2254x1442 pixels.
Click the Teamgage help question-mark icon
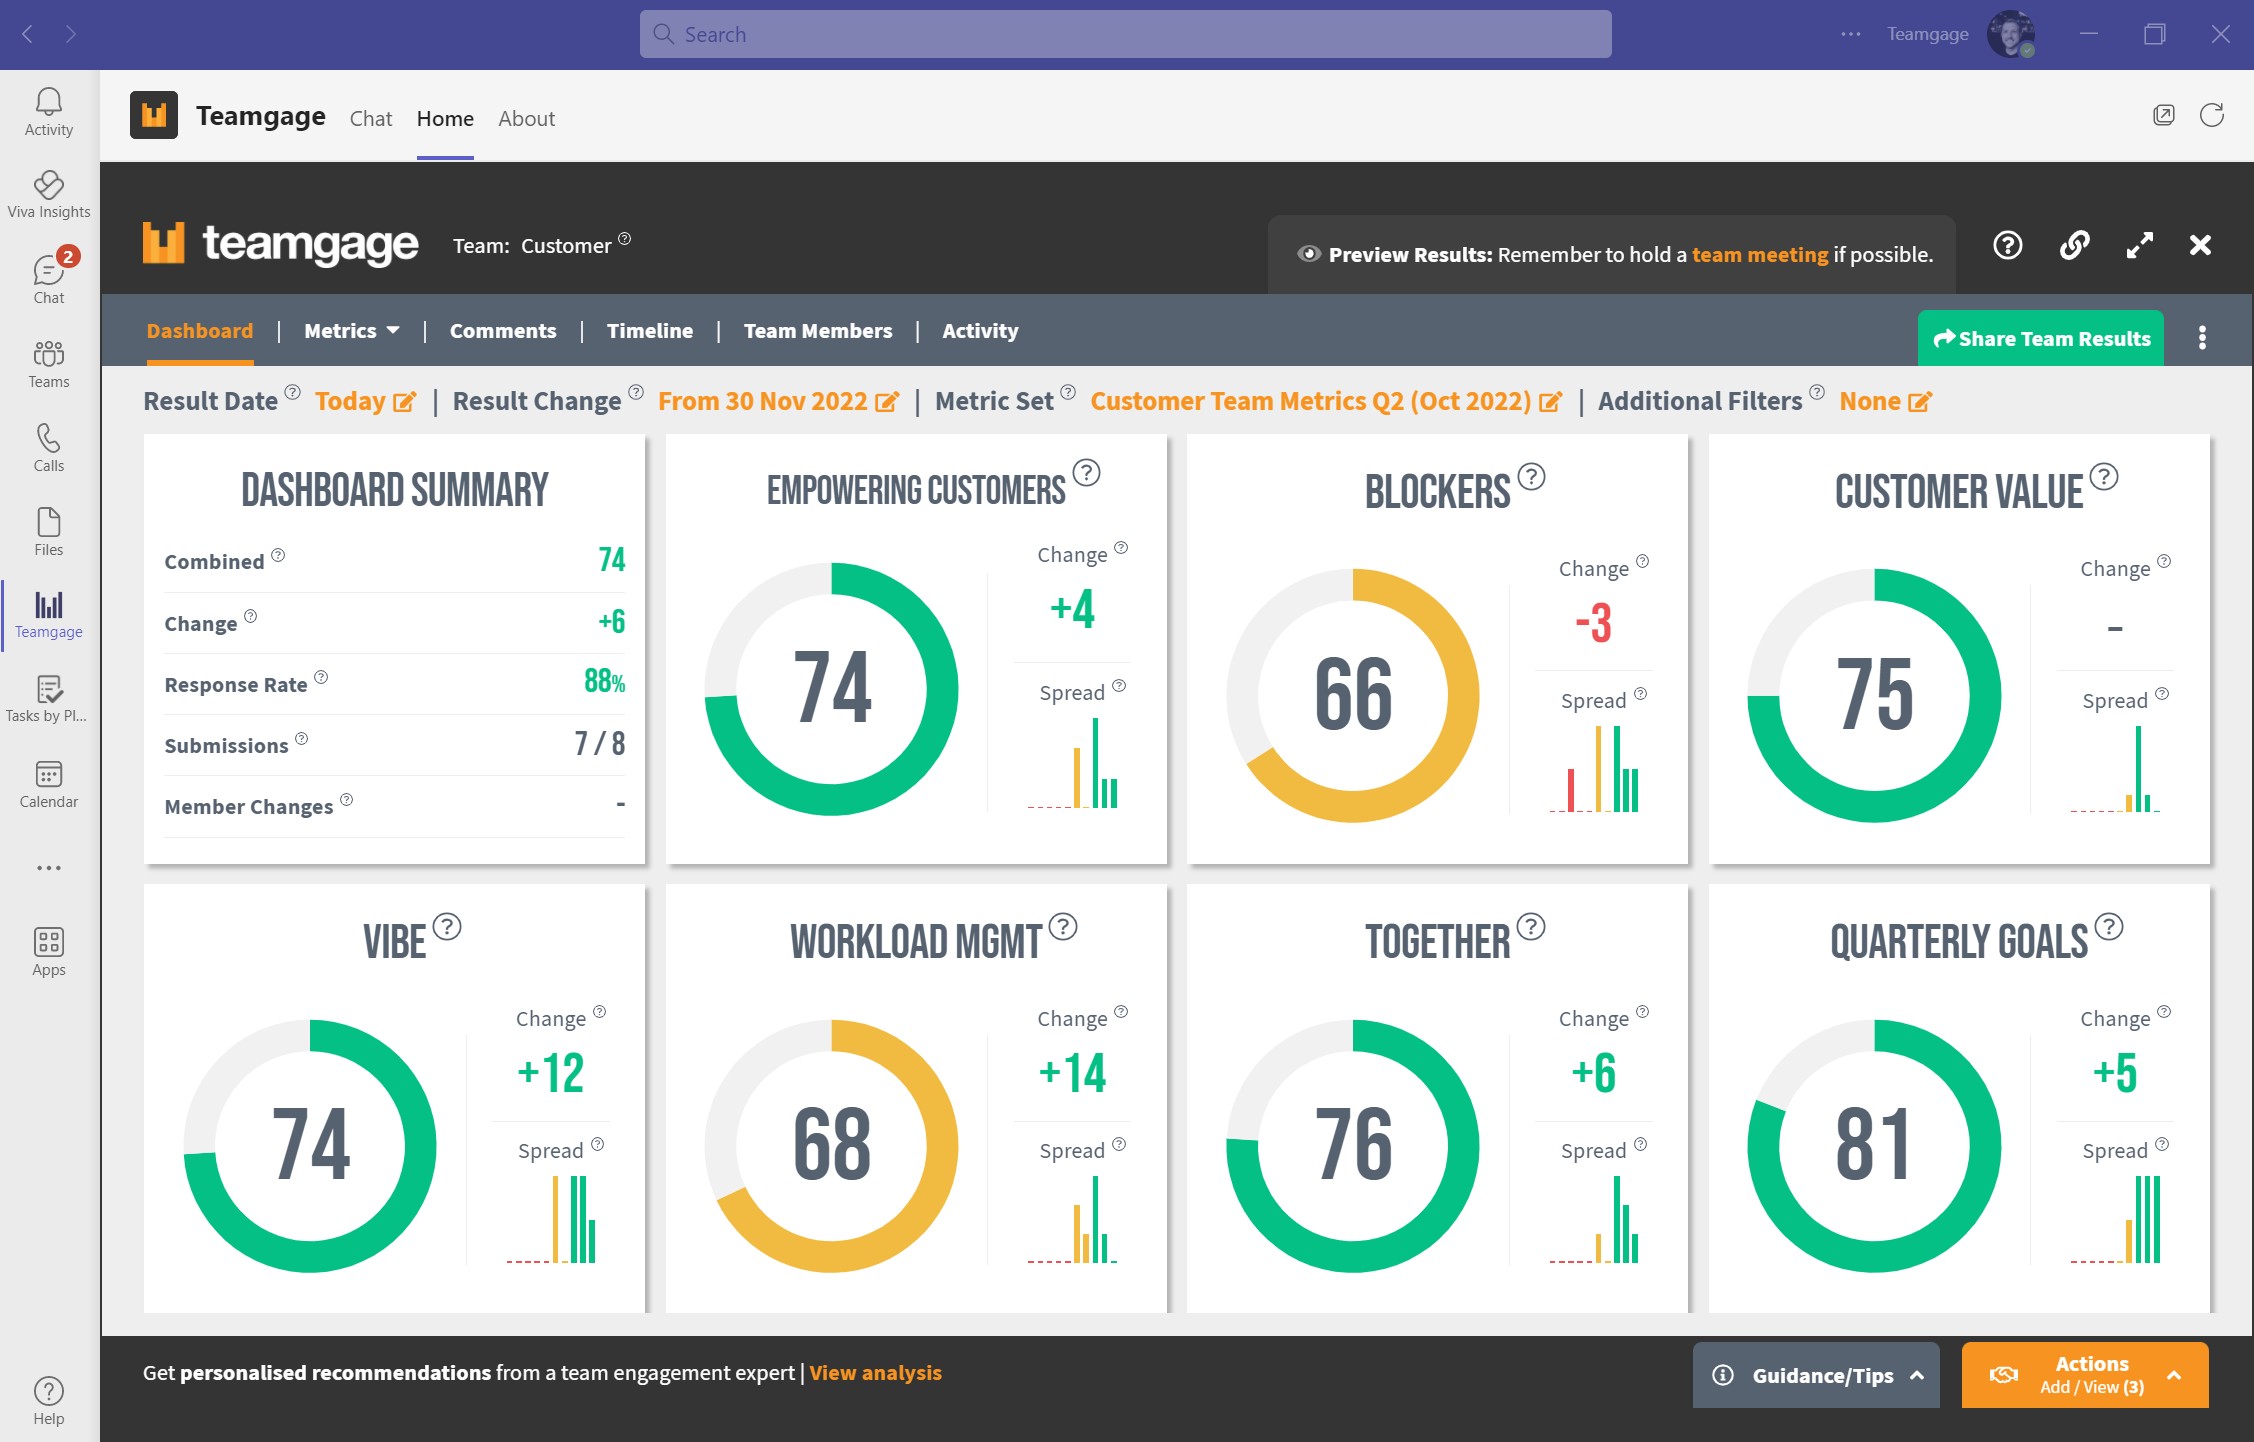2007,245
